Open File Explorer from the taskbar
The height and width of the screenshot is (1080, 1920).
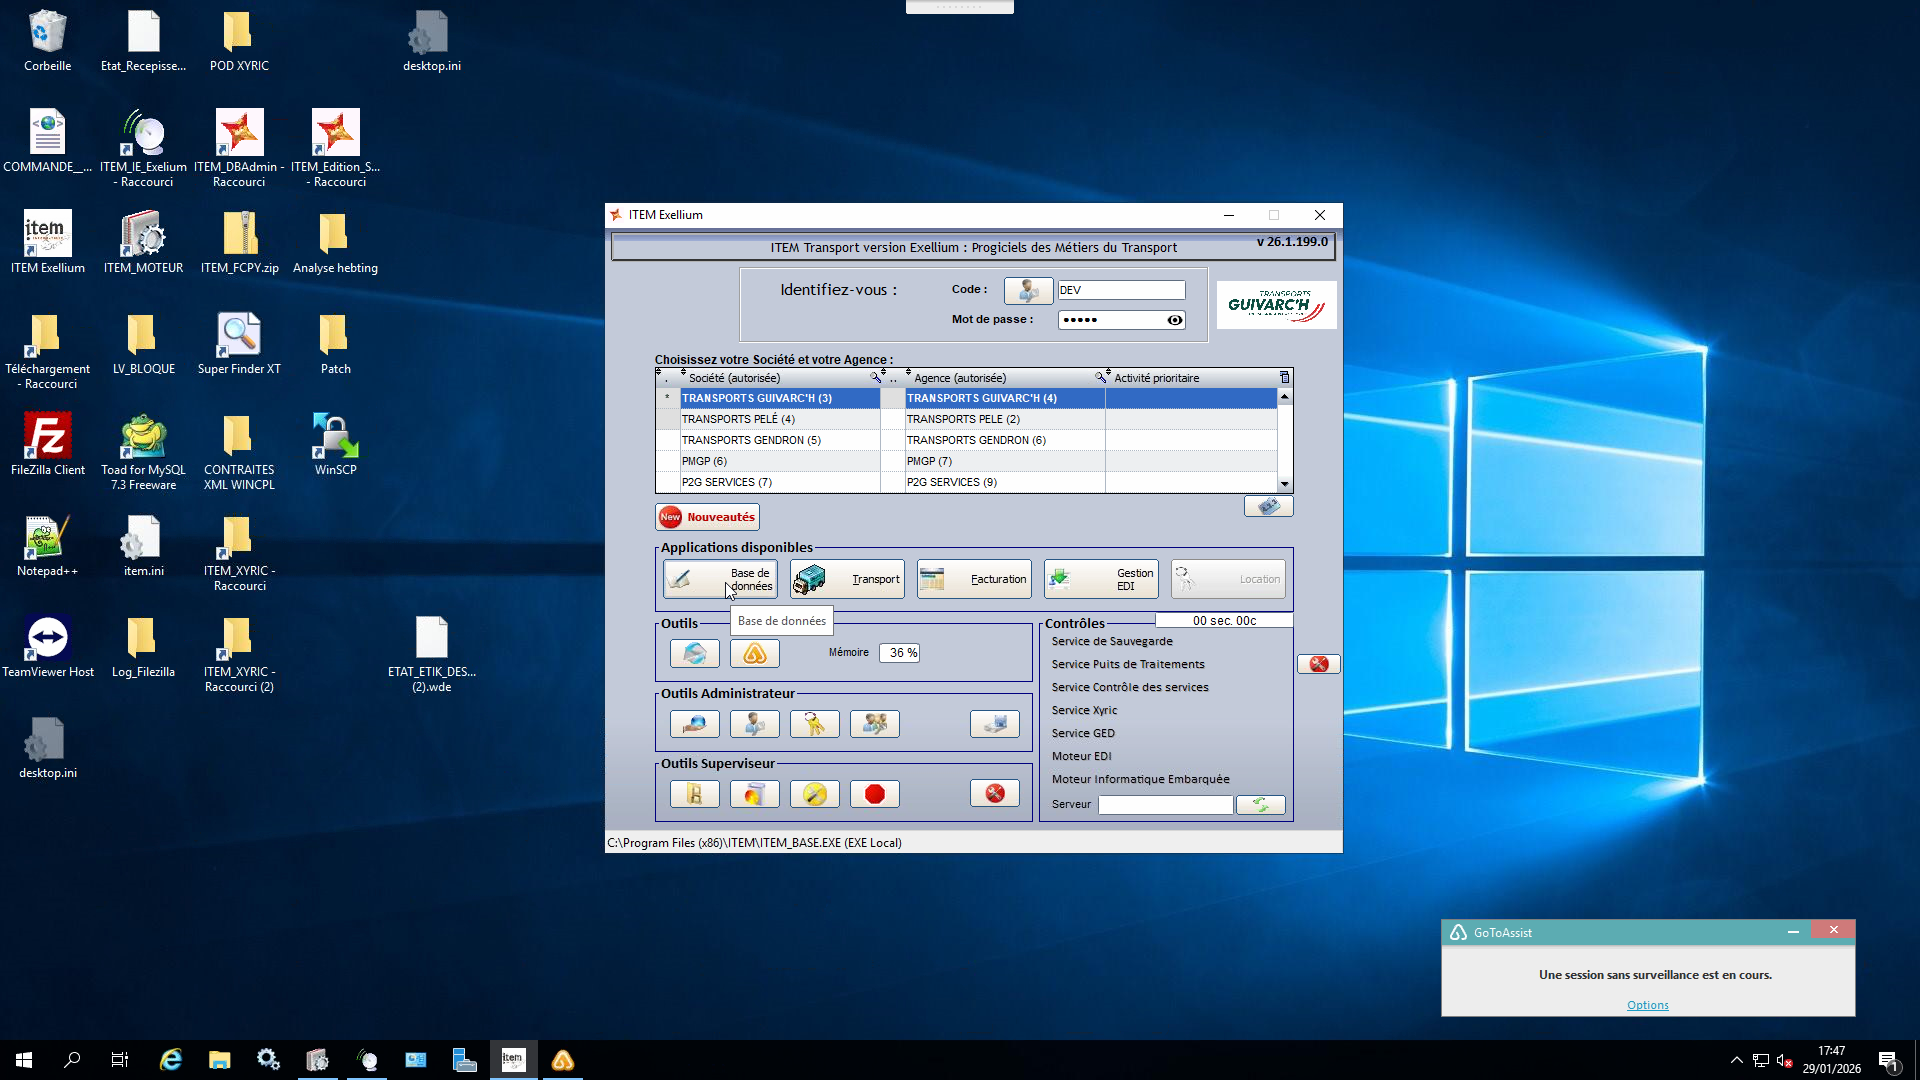[219, 1060]
